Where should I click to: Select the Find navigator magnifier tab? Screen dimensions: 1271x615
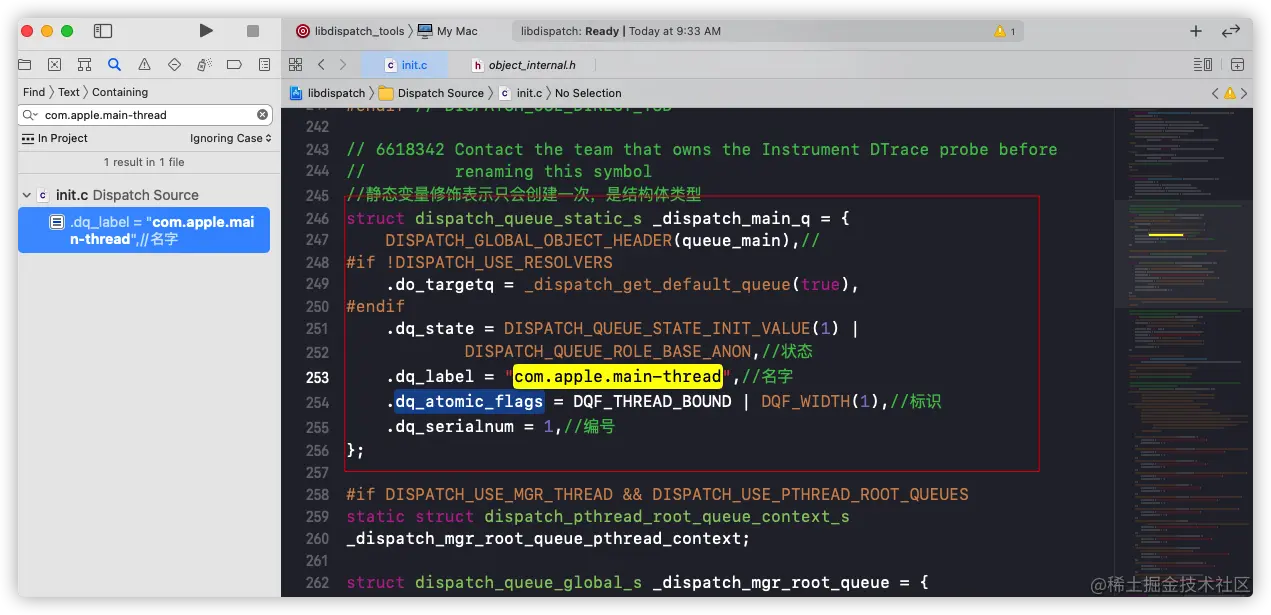click(115, 64)
